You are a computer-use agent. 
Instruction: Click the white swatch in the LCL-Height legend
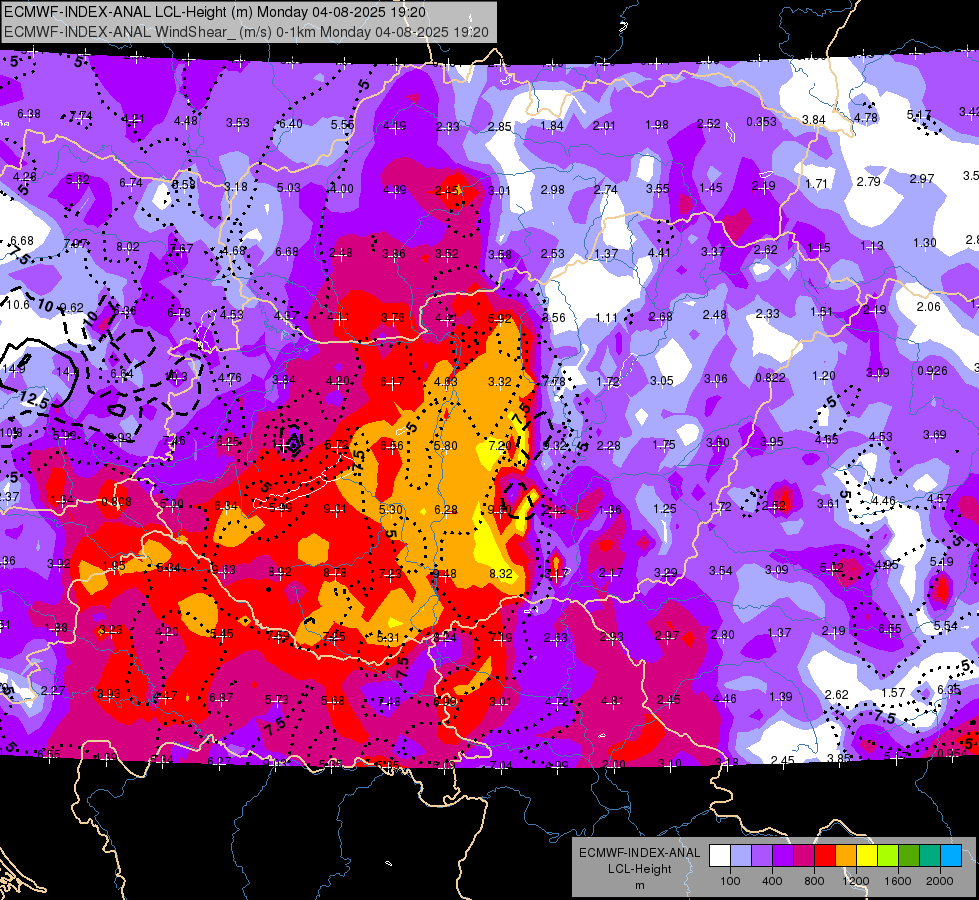720,856
